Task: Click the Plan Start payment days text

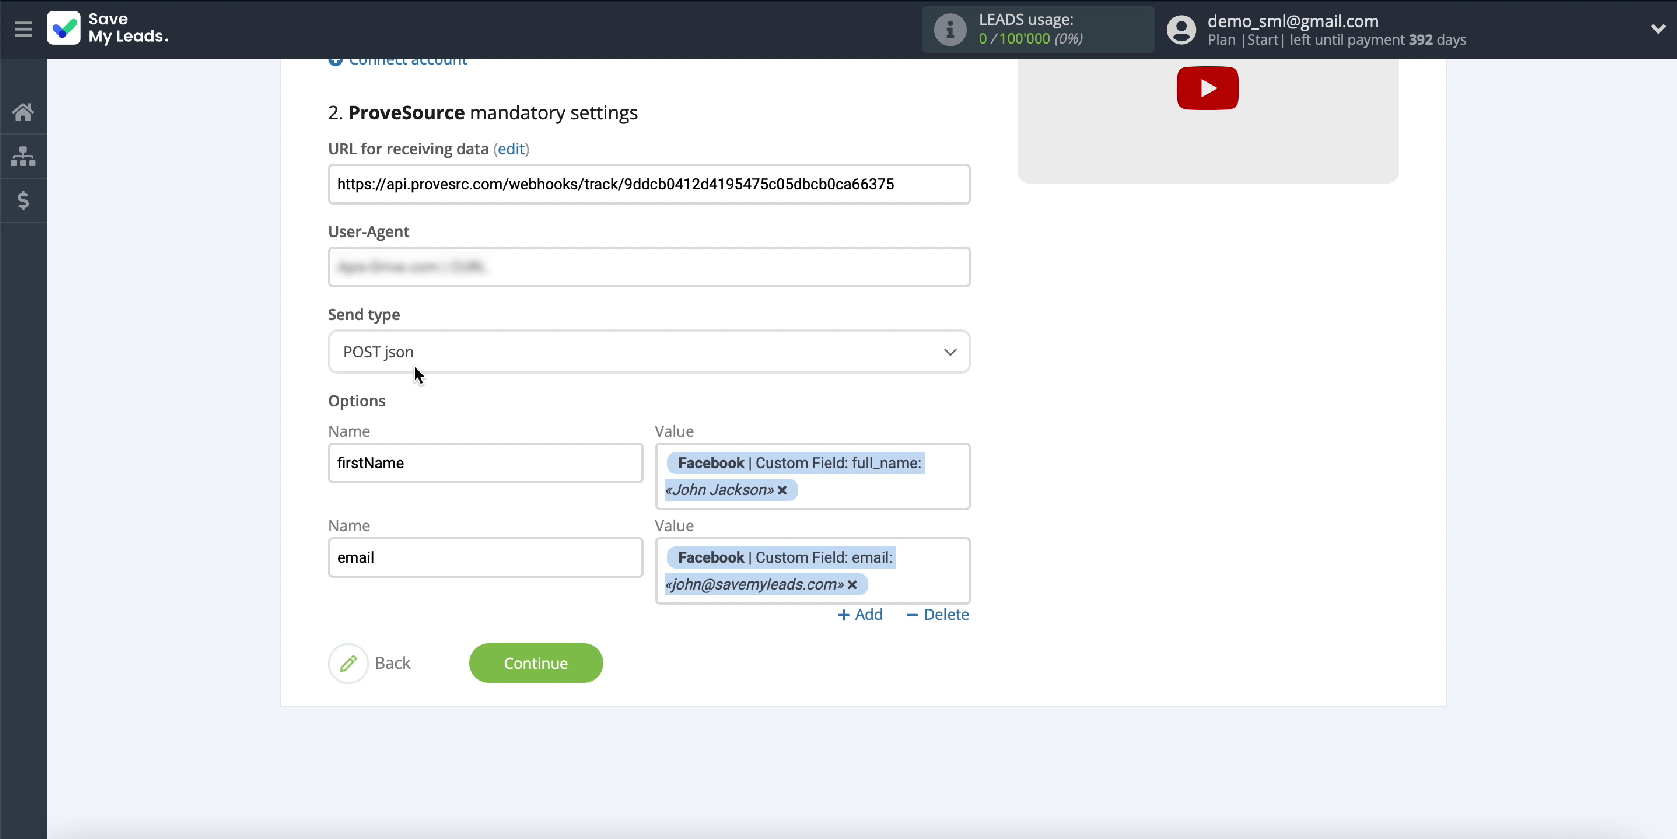Action: coord(1337,40)
